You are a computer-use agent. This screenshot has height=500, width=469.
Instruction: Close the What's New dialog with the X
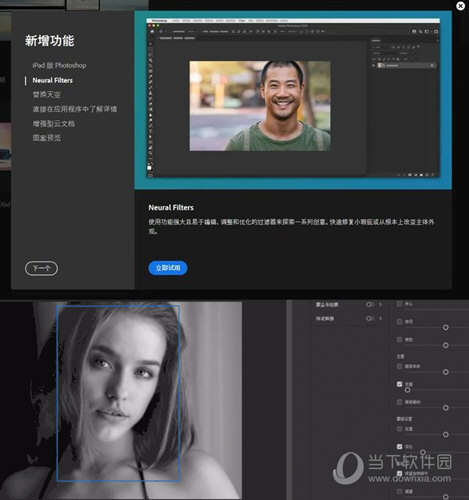(460, 6)
